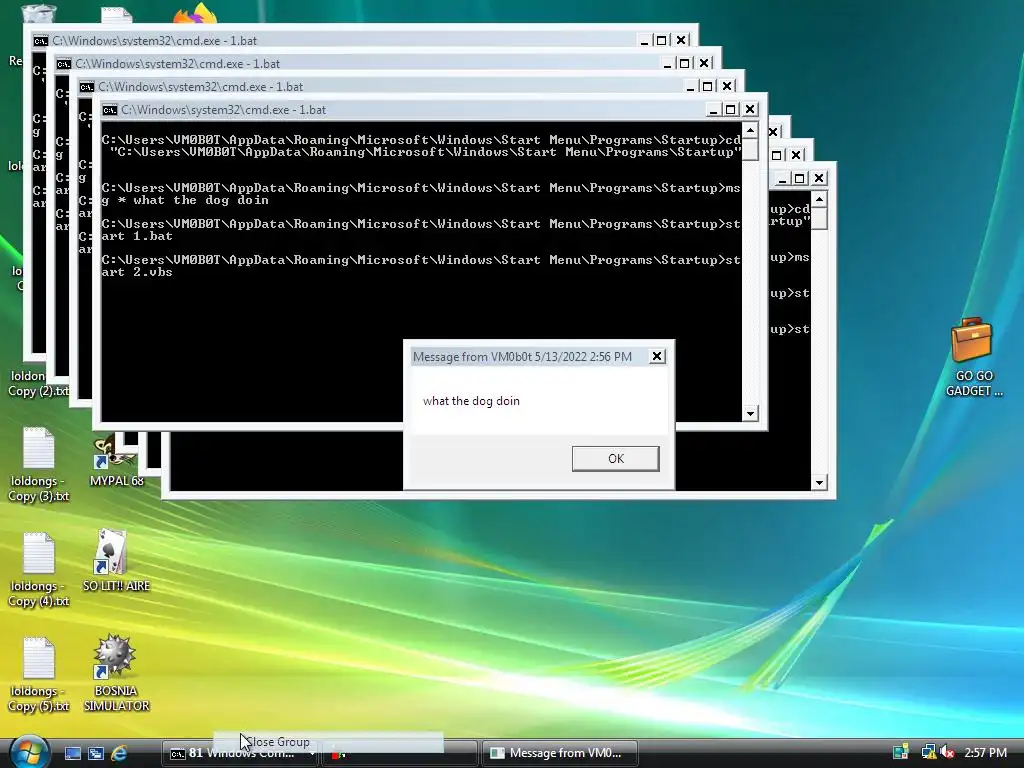Click the topmost rear cmd.exe title bar
This screenshot has height=768, width=1024.
[360, 40]
